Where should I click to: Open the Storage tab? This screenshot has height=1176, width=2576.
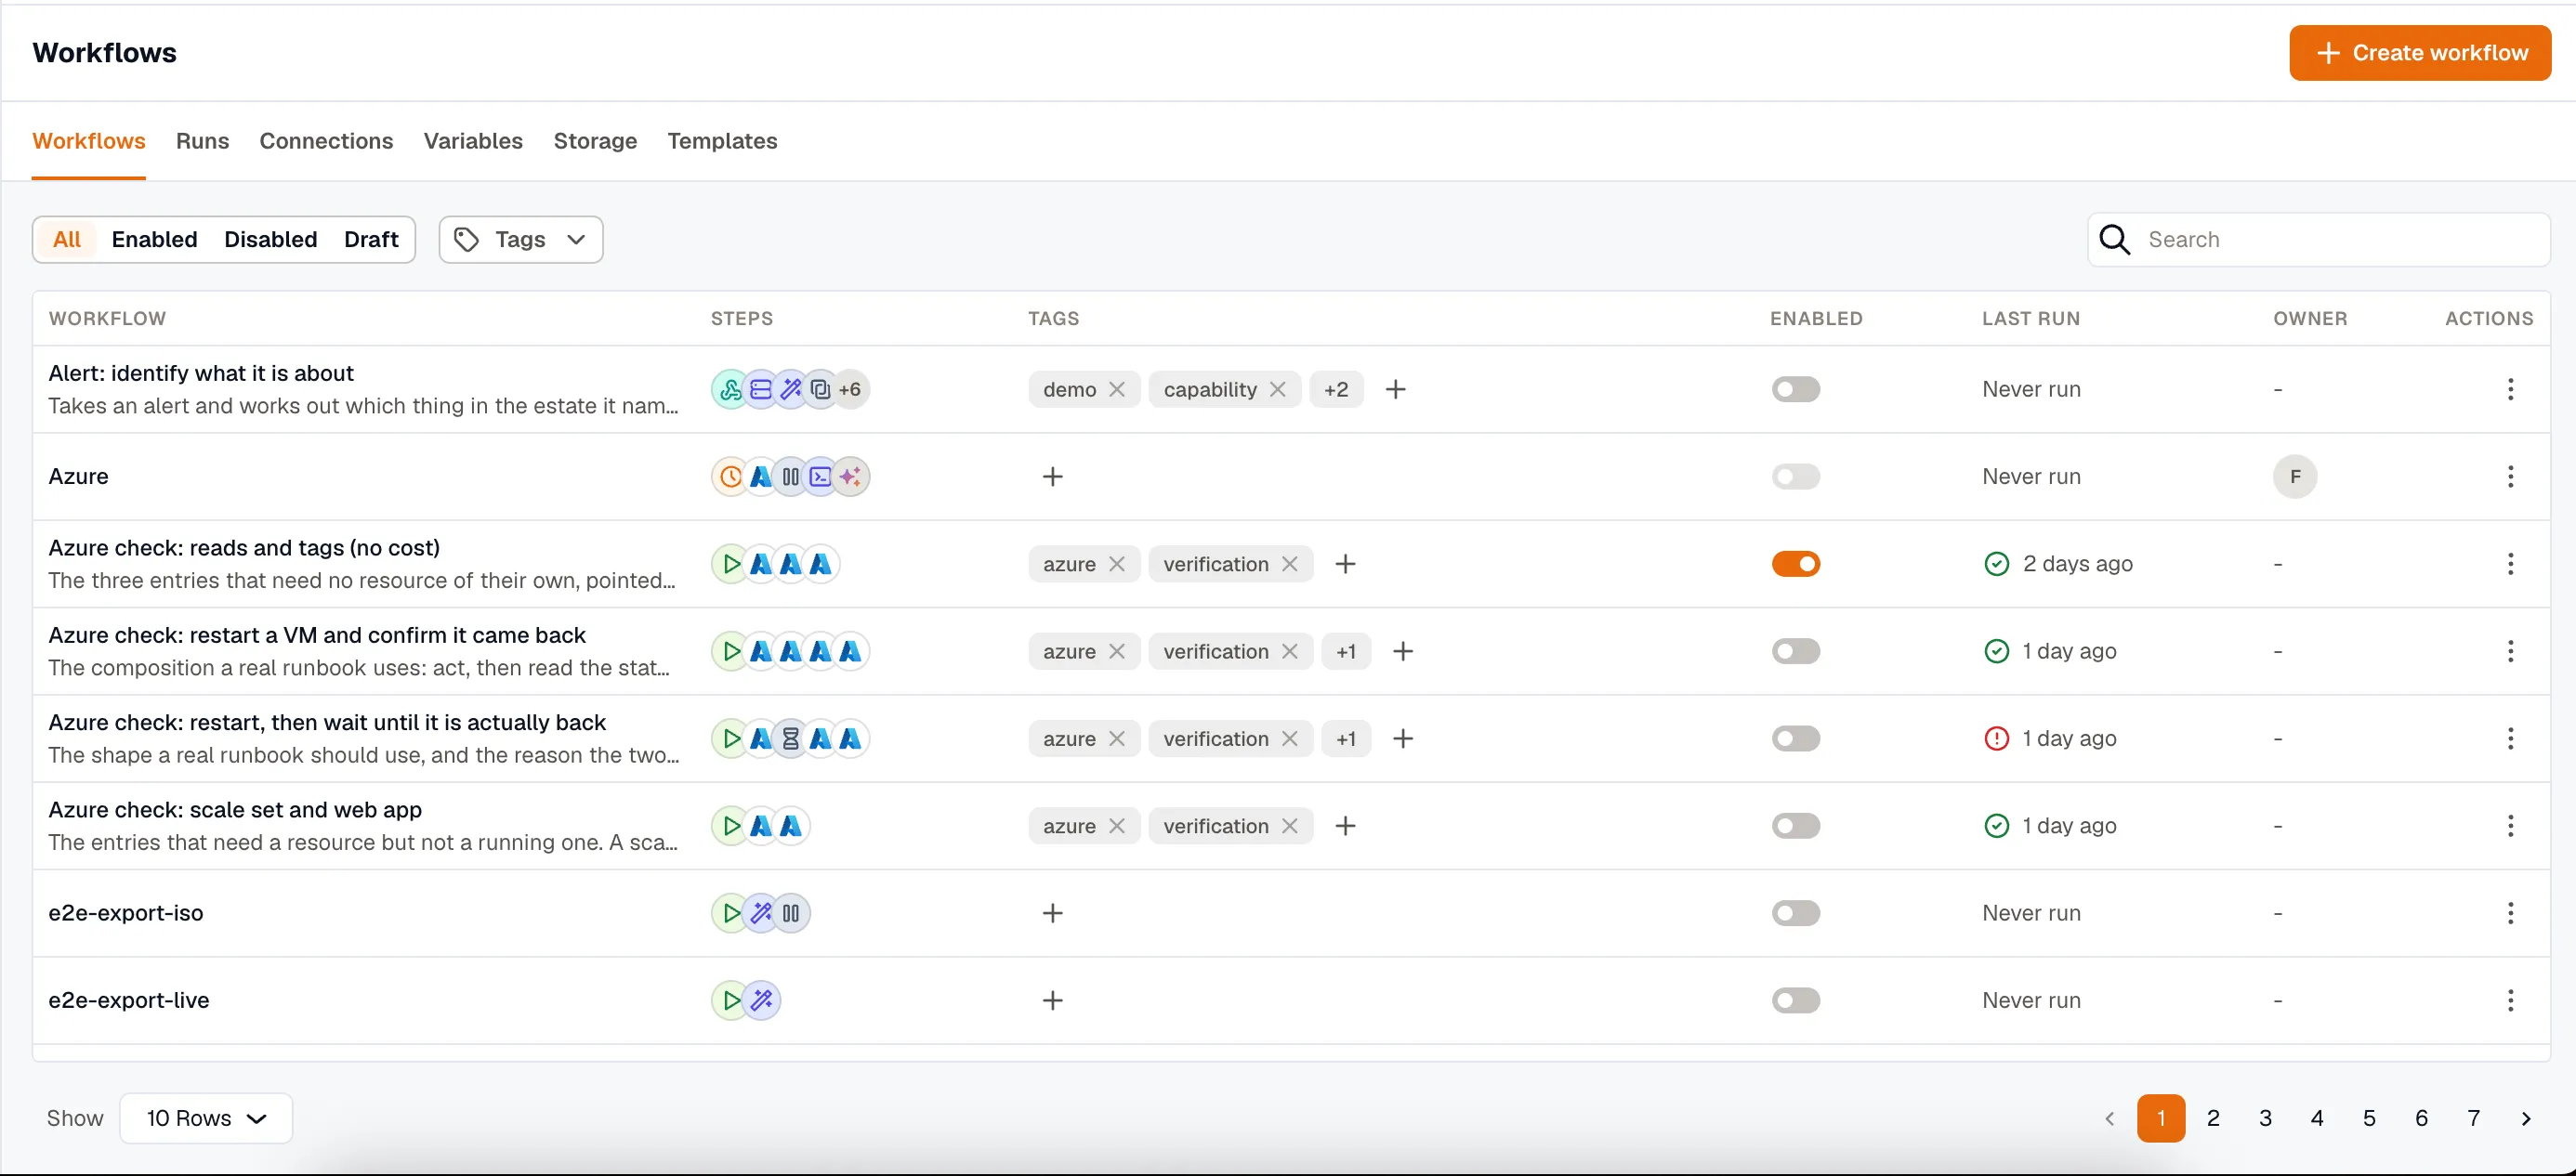pyautogui.click(x=595, y=141)
